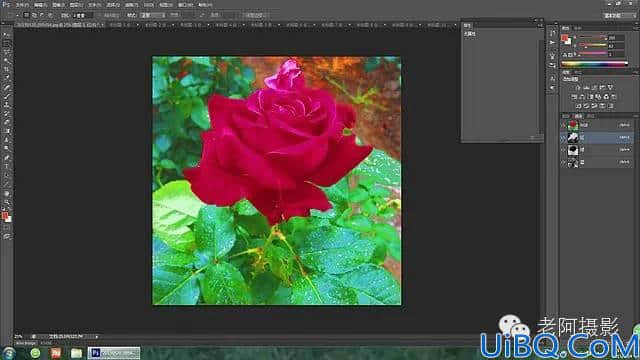640x360 pixels.
Task: Click the foreground color swatch in Color panel
Action: pos(564,38)
